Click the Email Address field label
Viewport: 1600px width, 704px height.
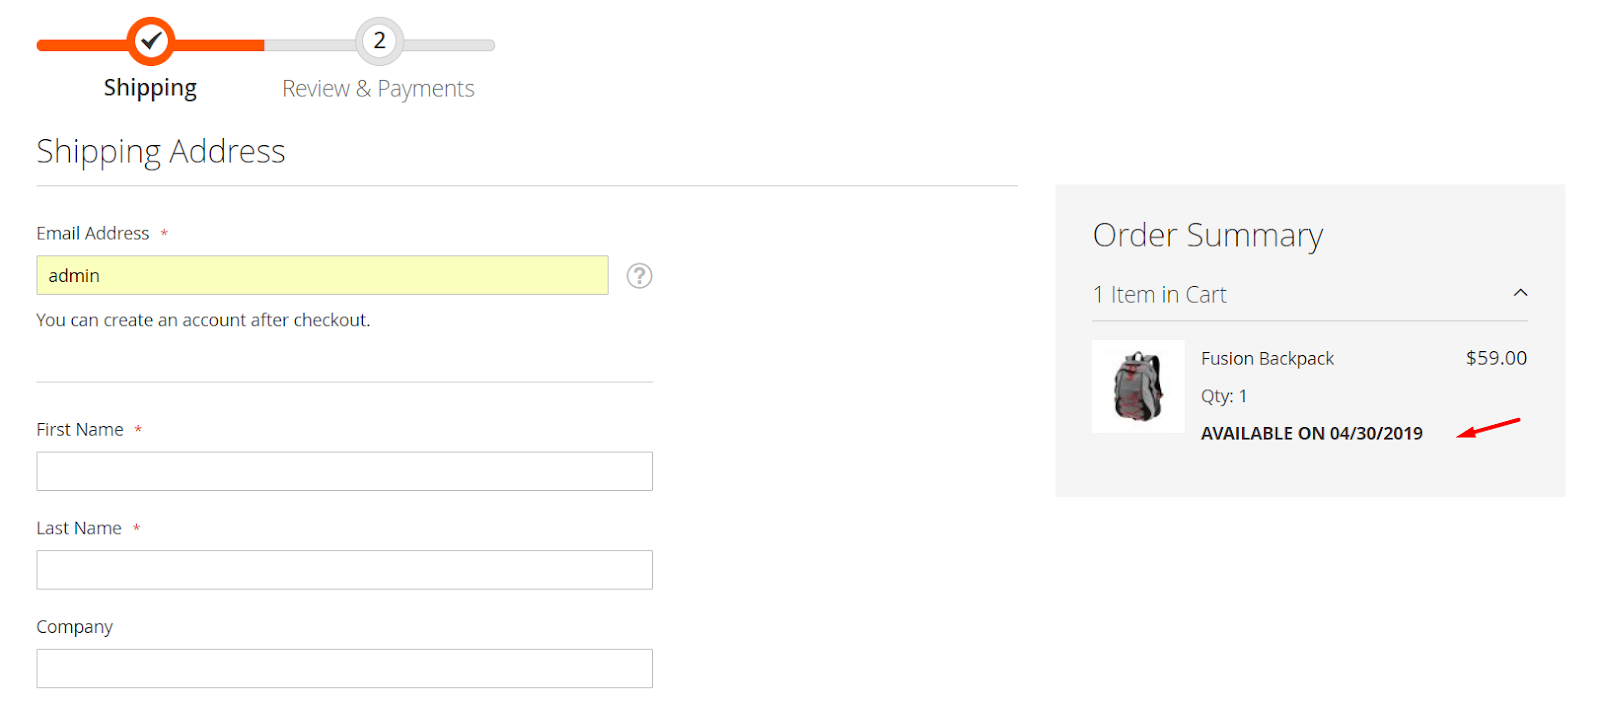pos(93,233)
